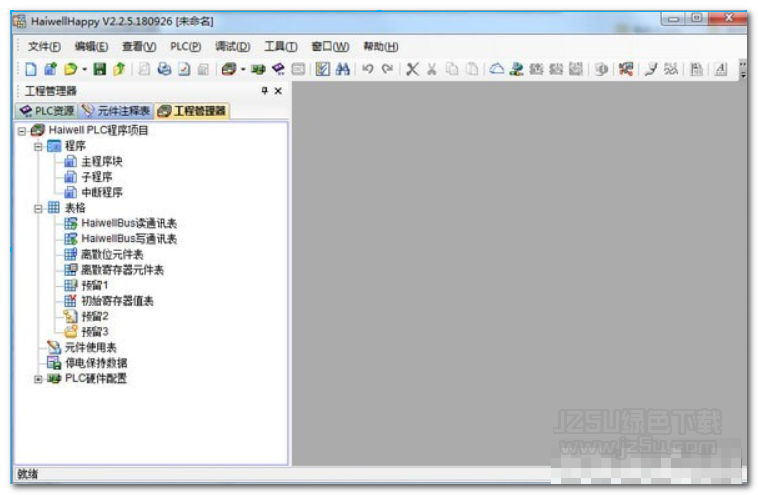This screenshot has width=758, height=495.
Task: Click the 表格 folder label
Action: point(75,208)
